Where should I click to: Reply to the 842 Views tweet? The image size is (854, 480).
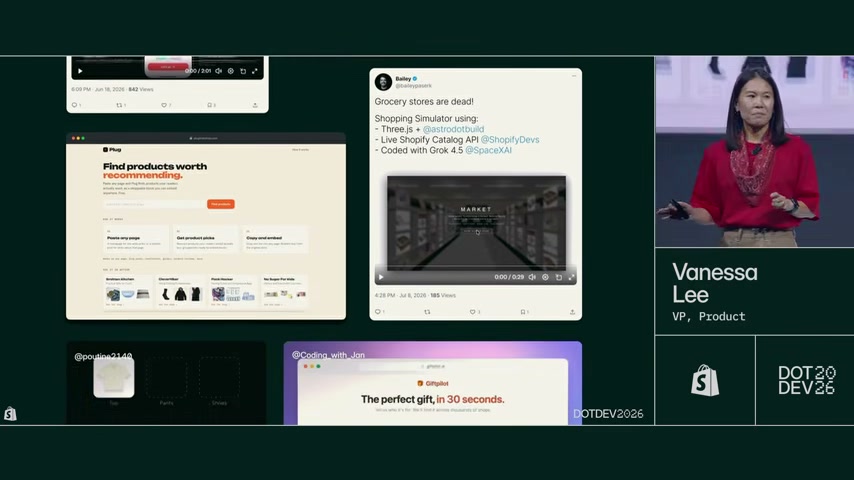click(x=76, y=105)
